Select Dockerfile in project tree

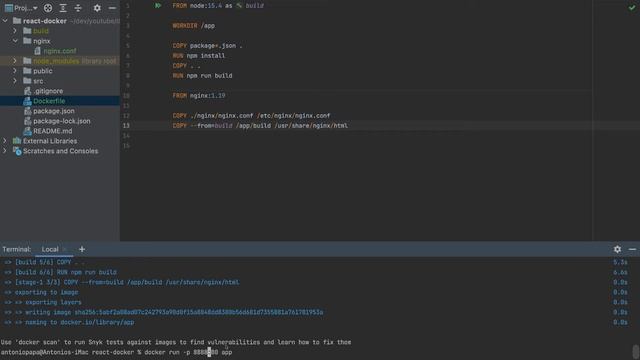click(x=49, y=101)
